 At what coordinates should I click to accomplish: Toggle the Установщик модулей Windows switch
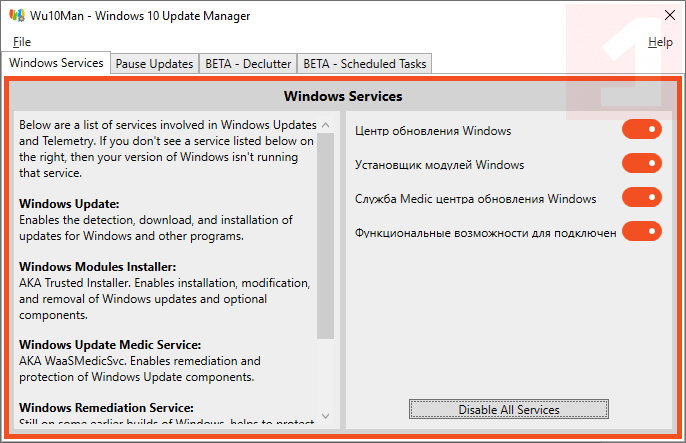pyautogui.click(x=641, y=163)
